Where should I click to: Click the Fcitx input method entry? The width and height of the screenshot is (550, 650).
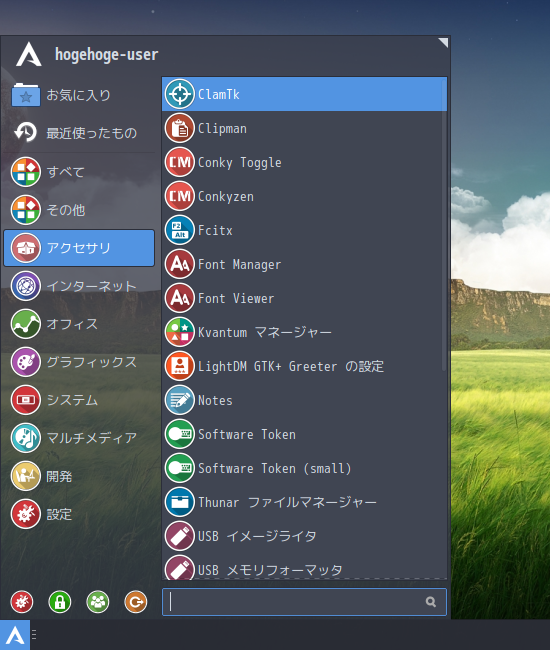click(x=304, y=230)
